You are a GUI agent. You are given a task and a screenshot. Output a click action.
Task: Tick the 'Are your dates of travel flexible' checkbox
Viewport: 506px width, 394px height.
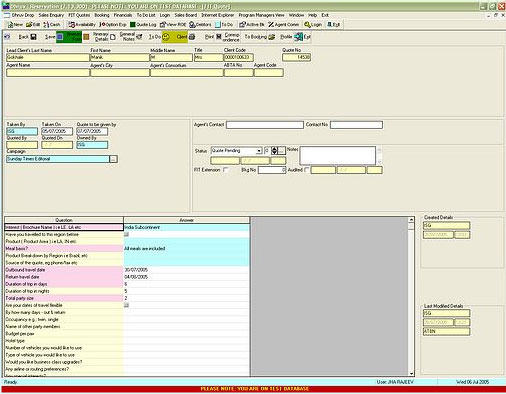click(x=126, y=305)
